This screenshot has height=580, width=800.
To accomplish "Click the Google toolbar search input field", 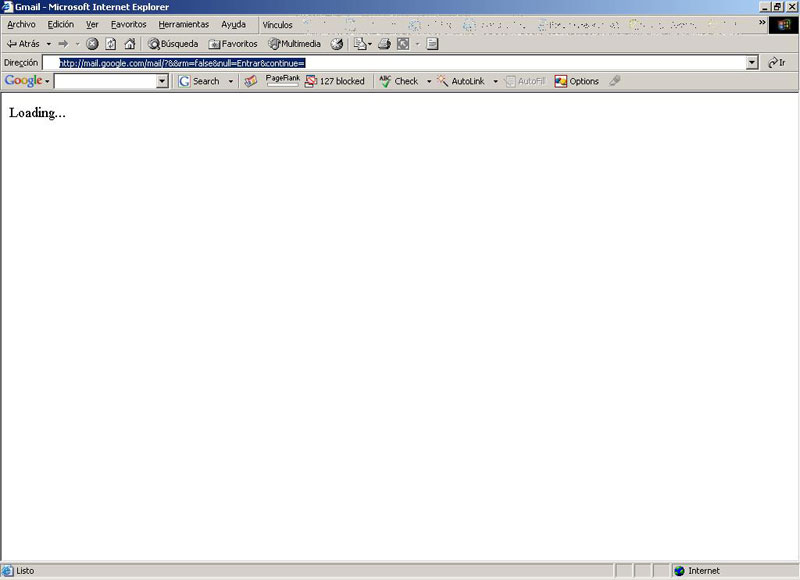I will click(105, 81).
